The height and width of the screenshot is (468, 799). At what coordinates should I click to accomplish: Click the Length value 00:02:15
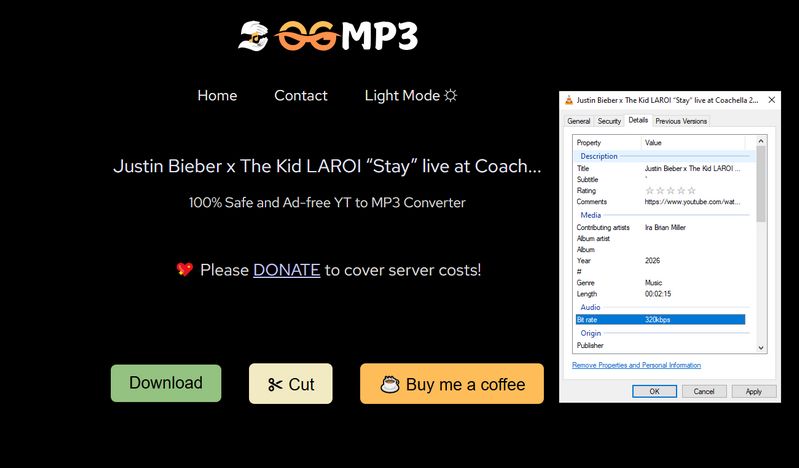pyautogui.click(x=658, y=294)
